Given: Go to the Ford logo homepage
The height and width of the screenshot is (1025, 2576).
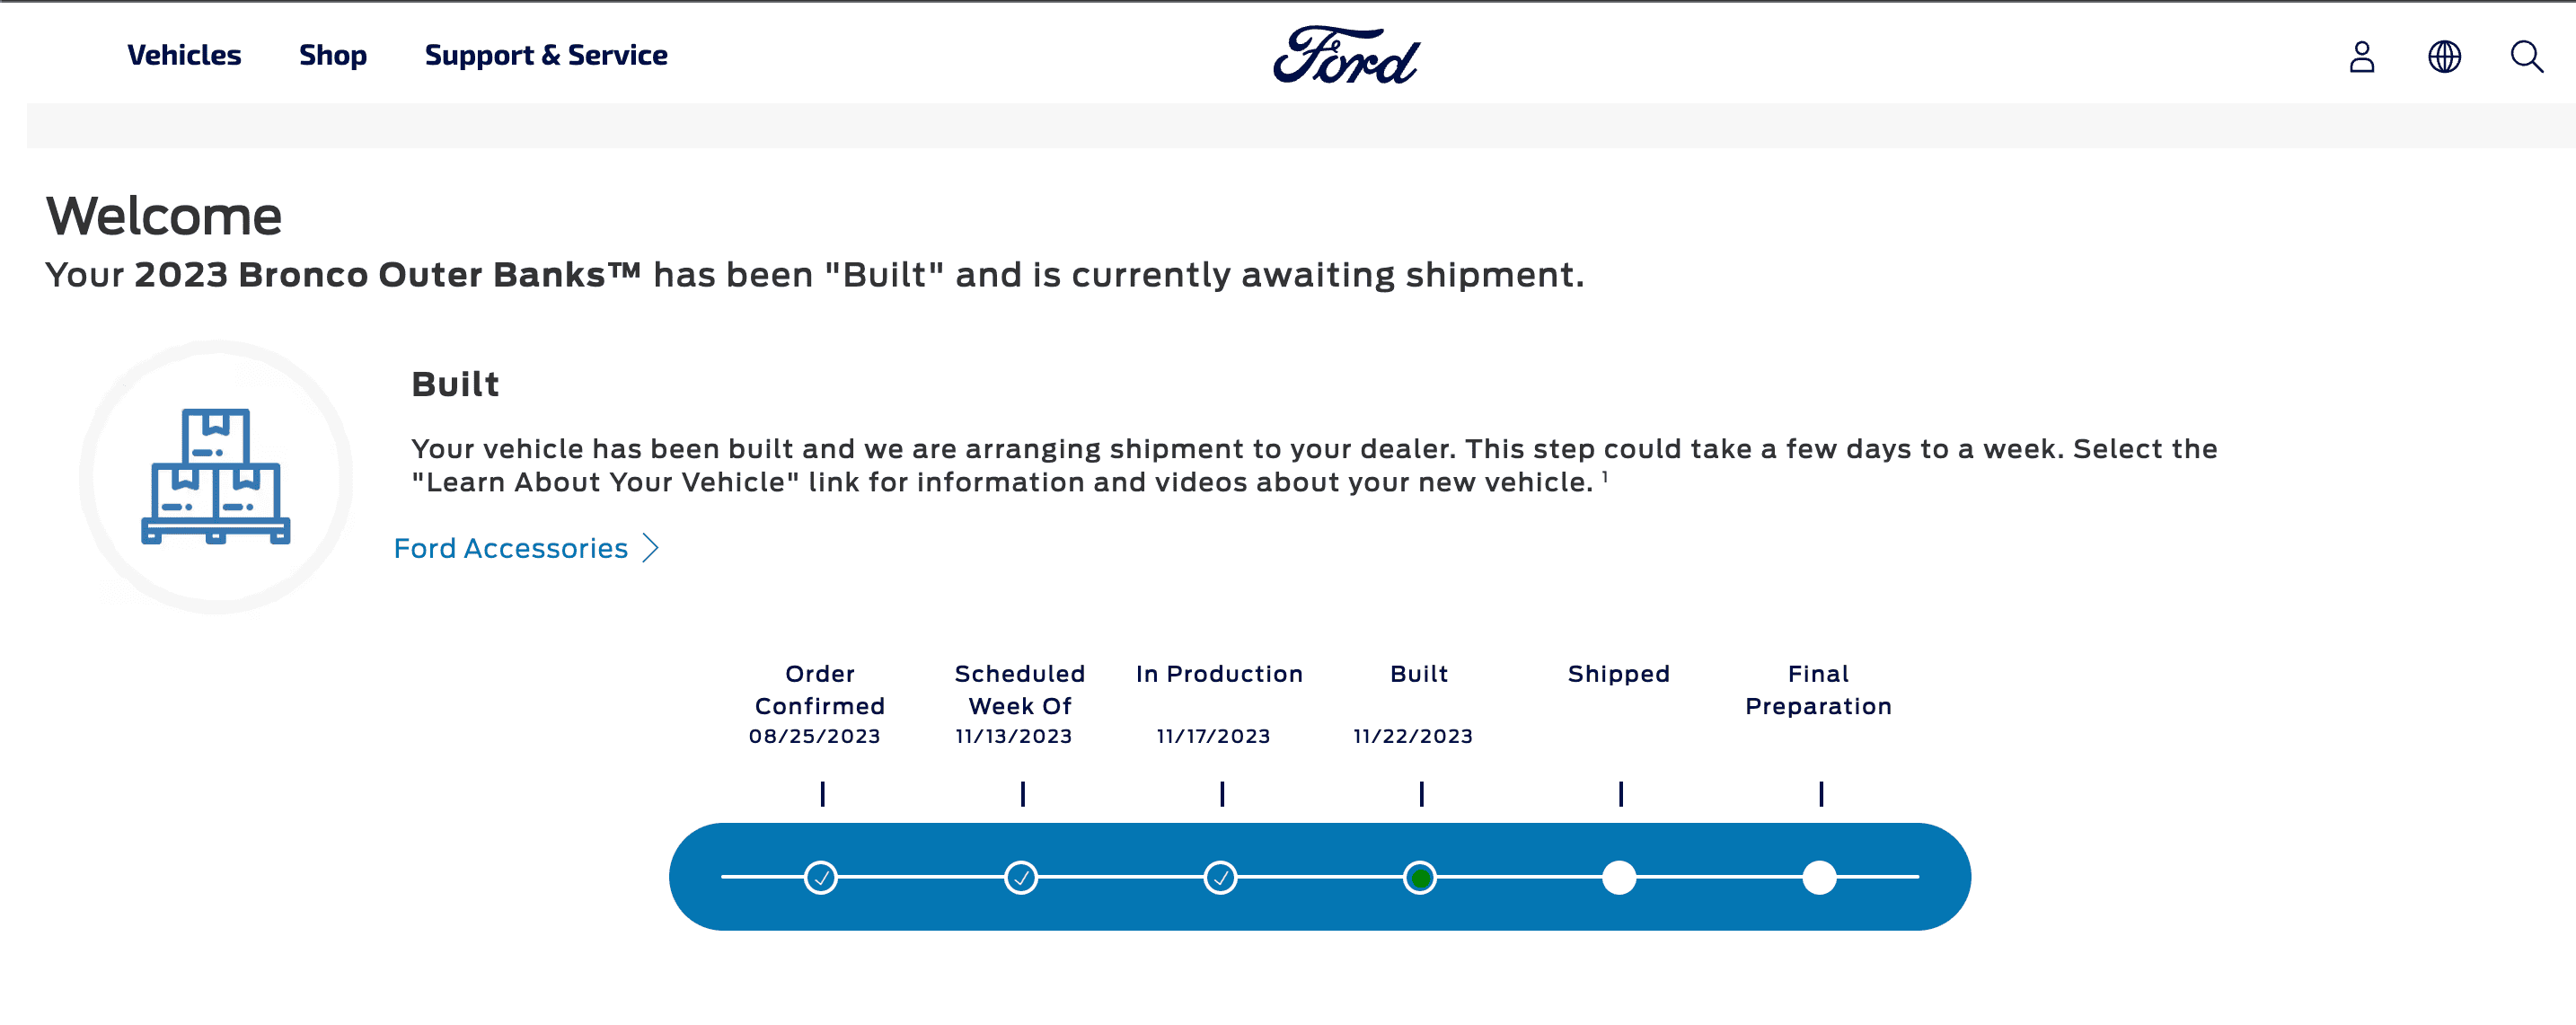Looking at the screenshot, I should (x=1345, y=55).
